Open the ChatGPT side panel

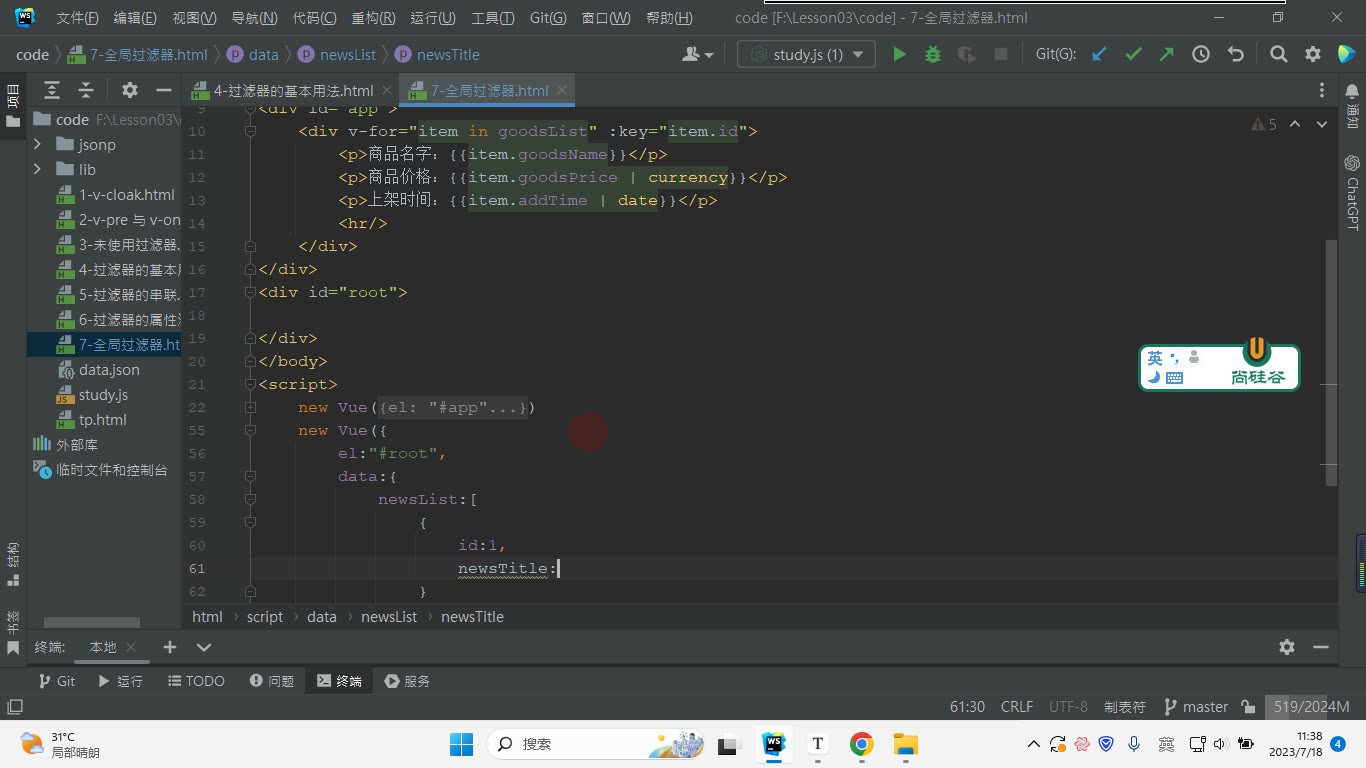(x=1352, y=192)
